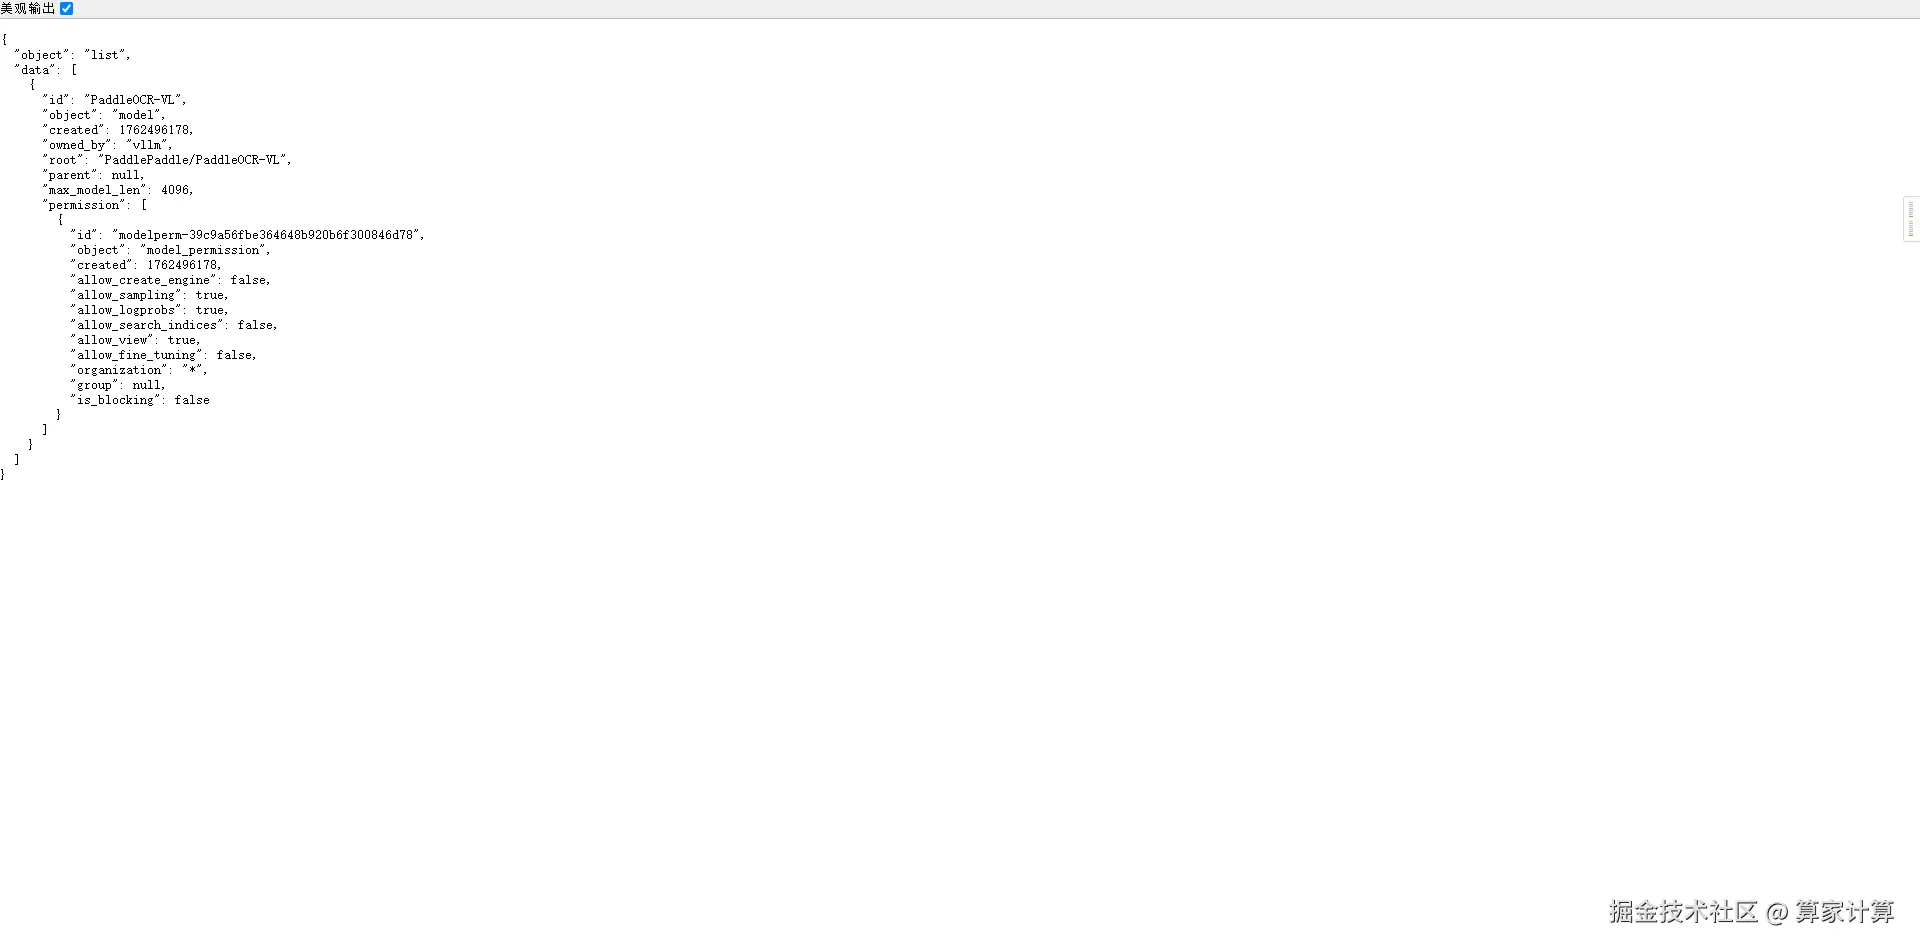Click the "parent": null line
The width and height of the screenshot is (1920, 951).
93,175
